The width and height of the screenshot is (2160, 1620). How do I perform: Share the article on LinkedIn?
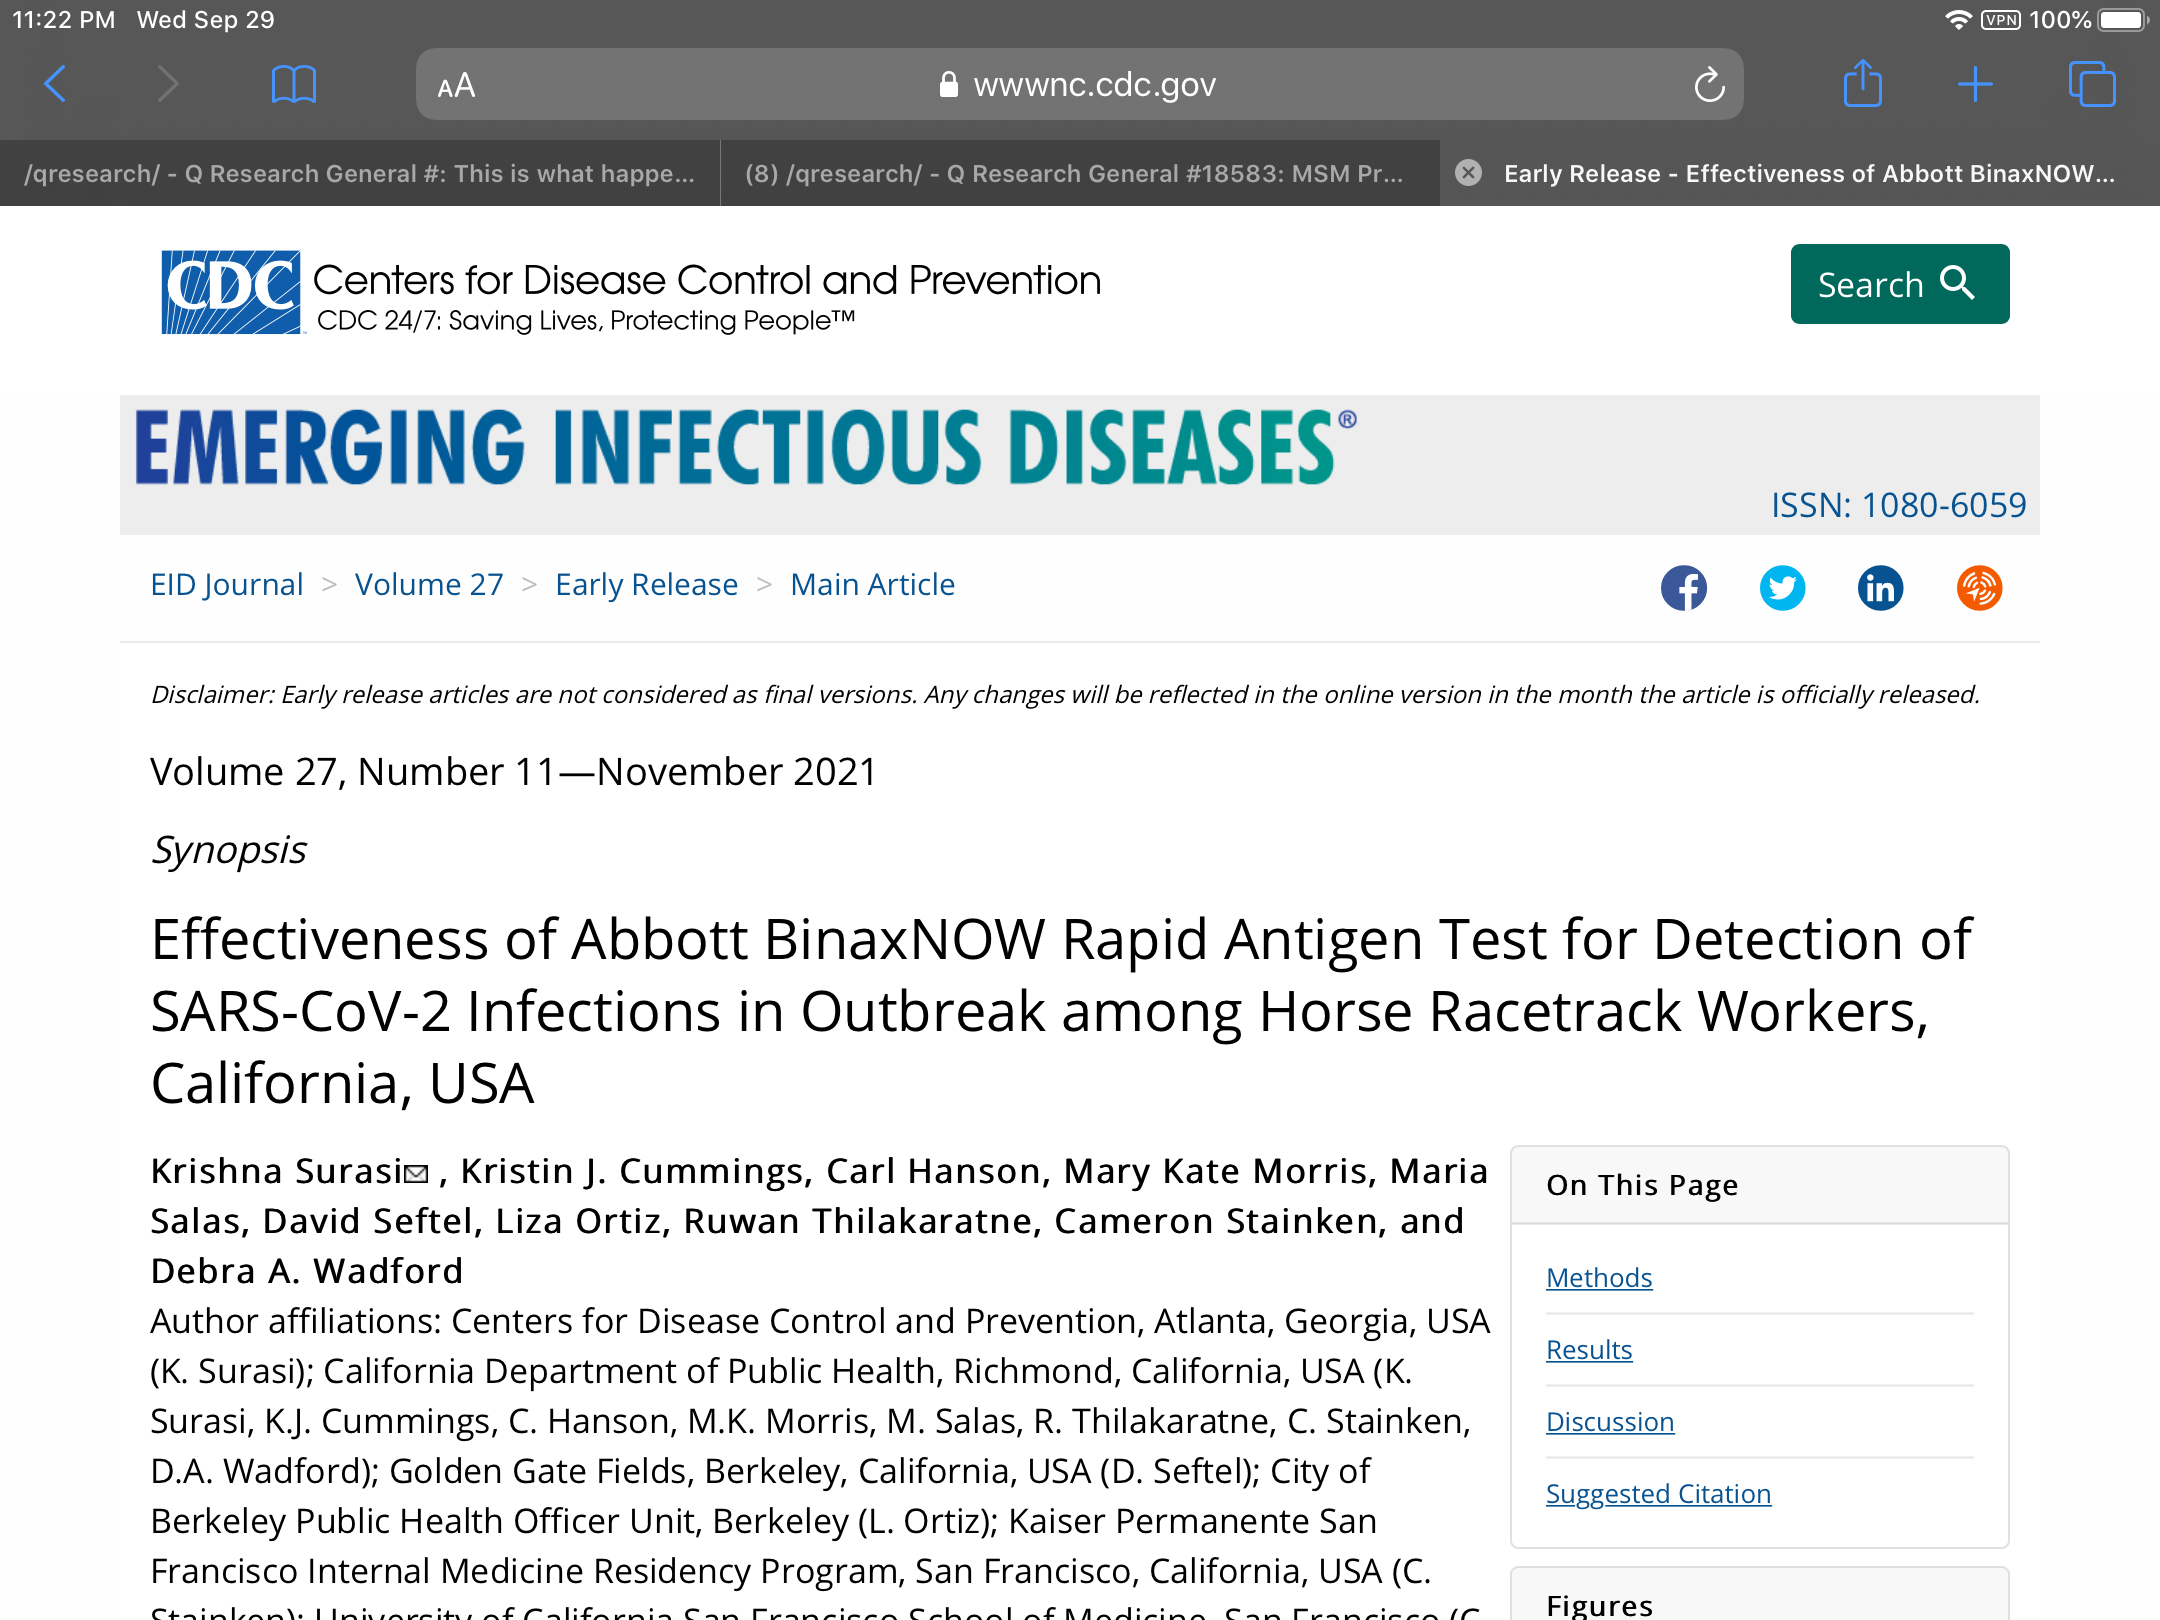tap(1880, 588)
